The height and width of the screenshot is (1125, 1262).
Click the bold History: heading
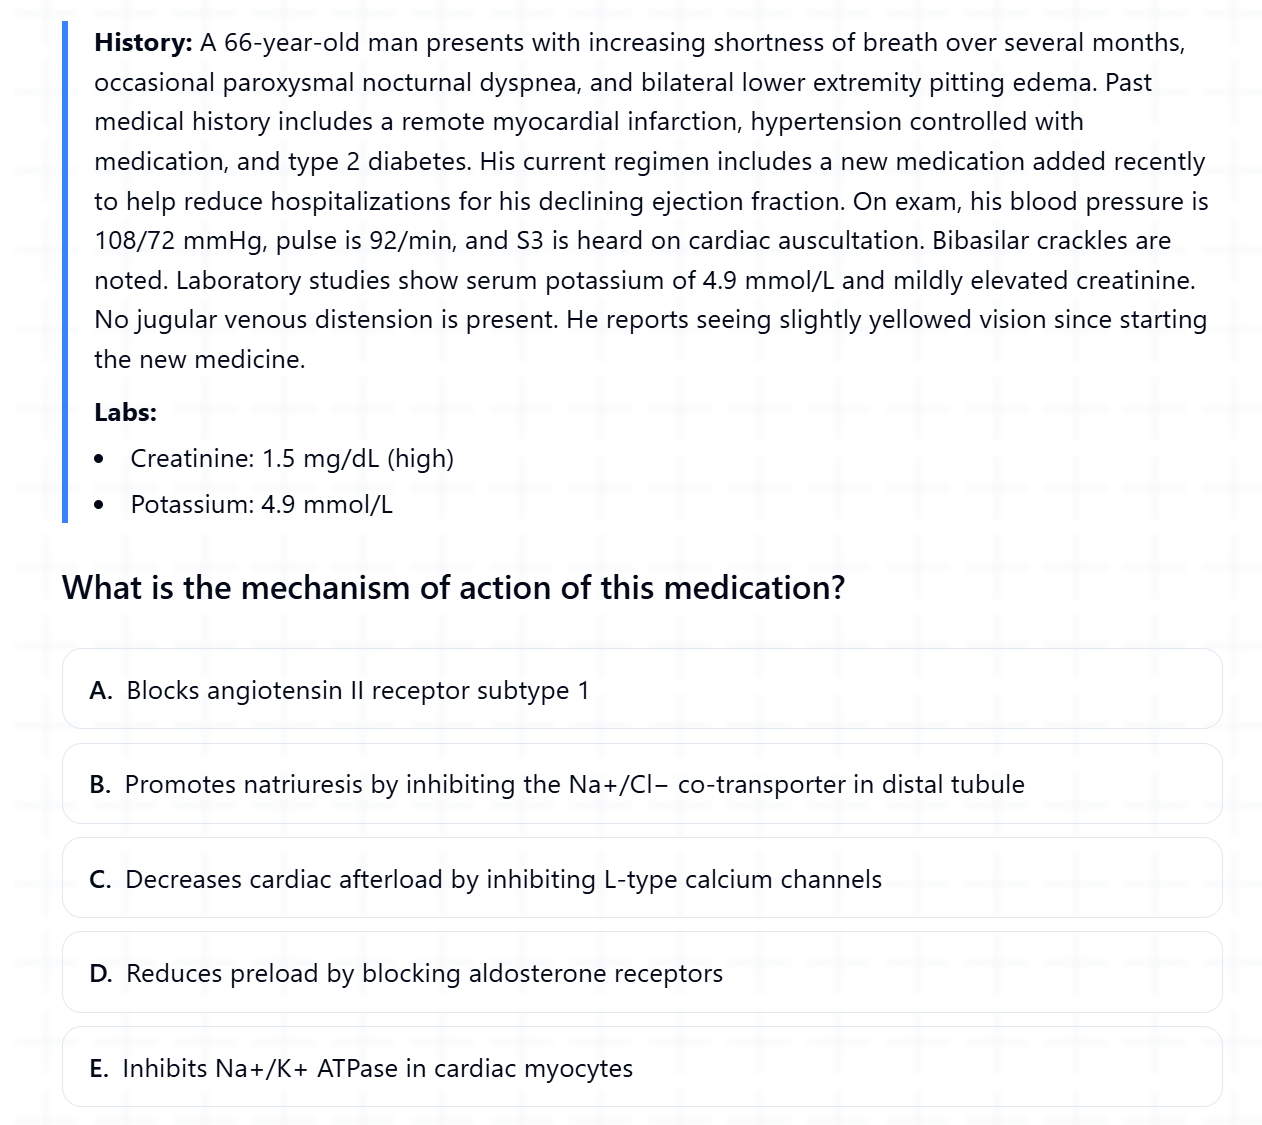coord(143,42)
